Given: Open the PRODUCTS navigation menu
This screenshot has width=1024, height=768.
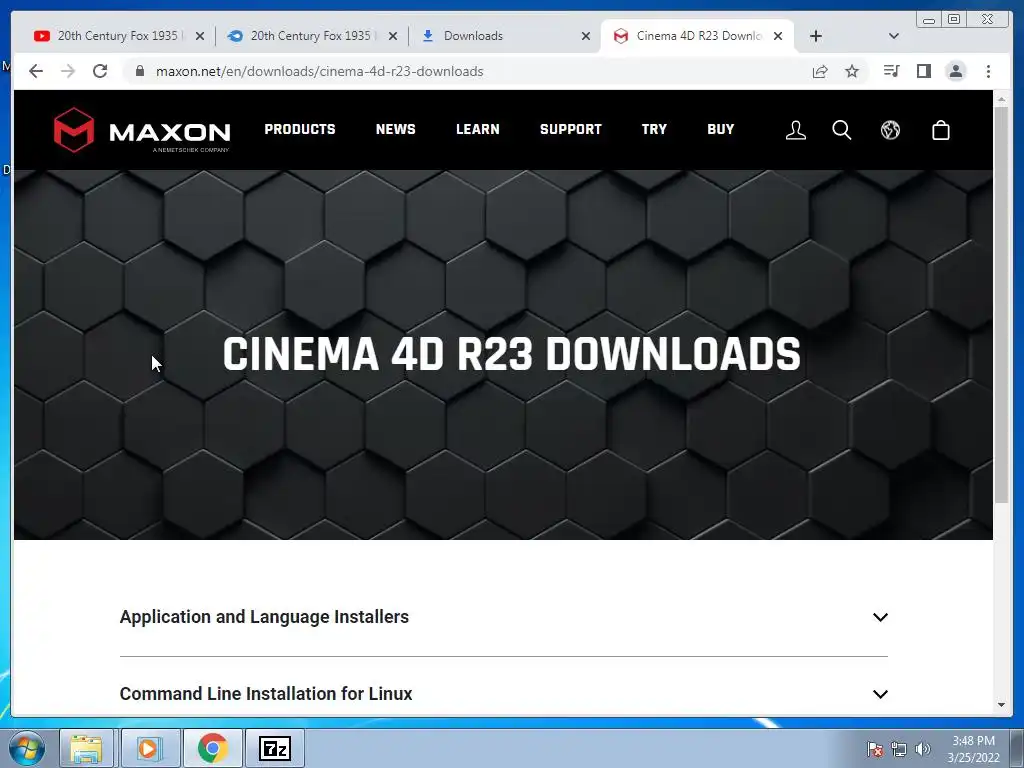Looking at the screenshot, I should point(300,129).
